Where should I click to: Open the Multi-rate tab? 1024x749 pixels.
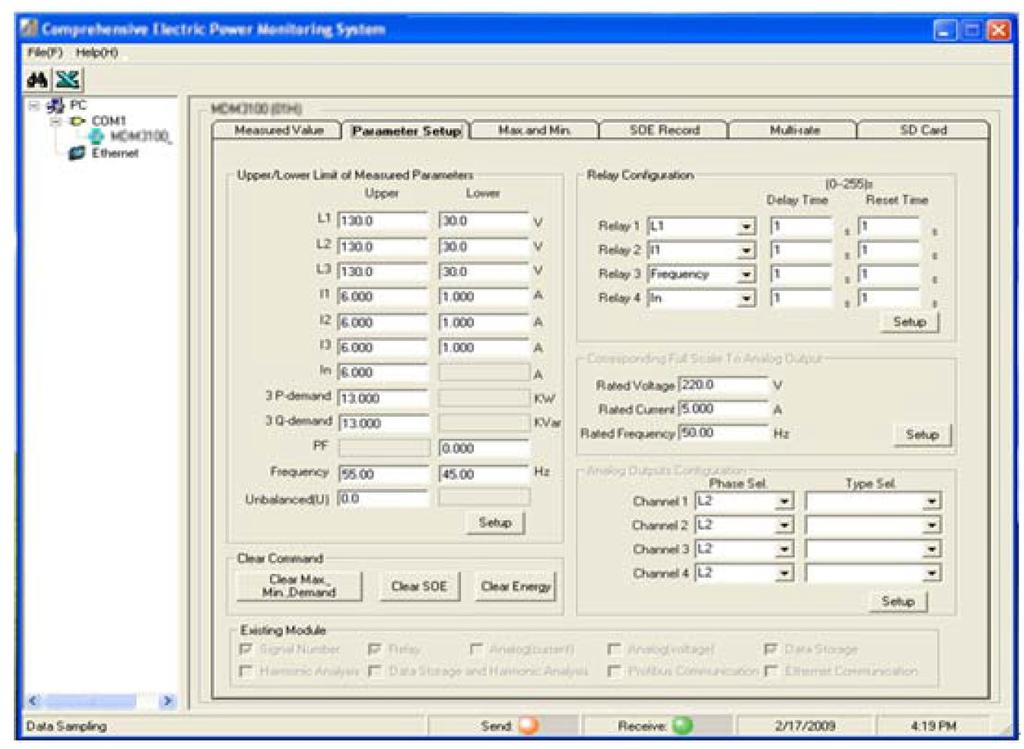tap(793, 130)
